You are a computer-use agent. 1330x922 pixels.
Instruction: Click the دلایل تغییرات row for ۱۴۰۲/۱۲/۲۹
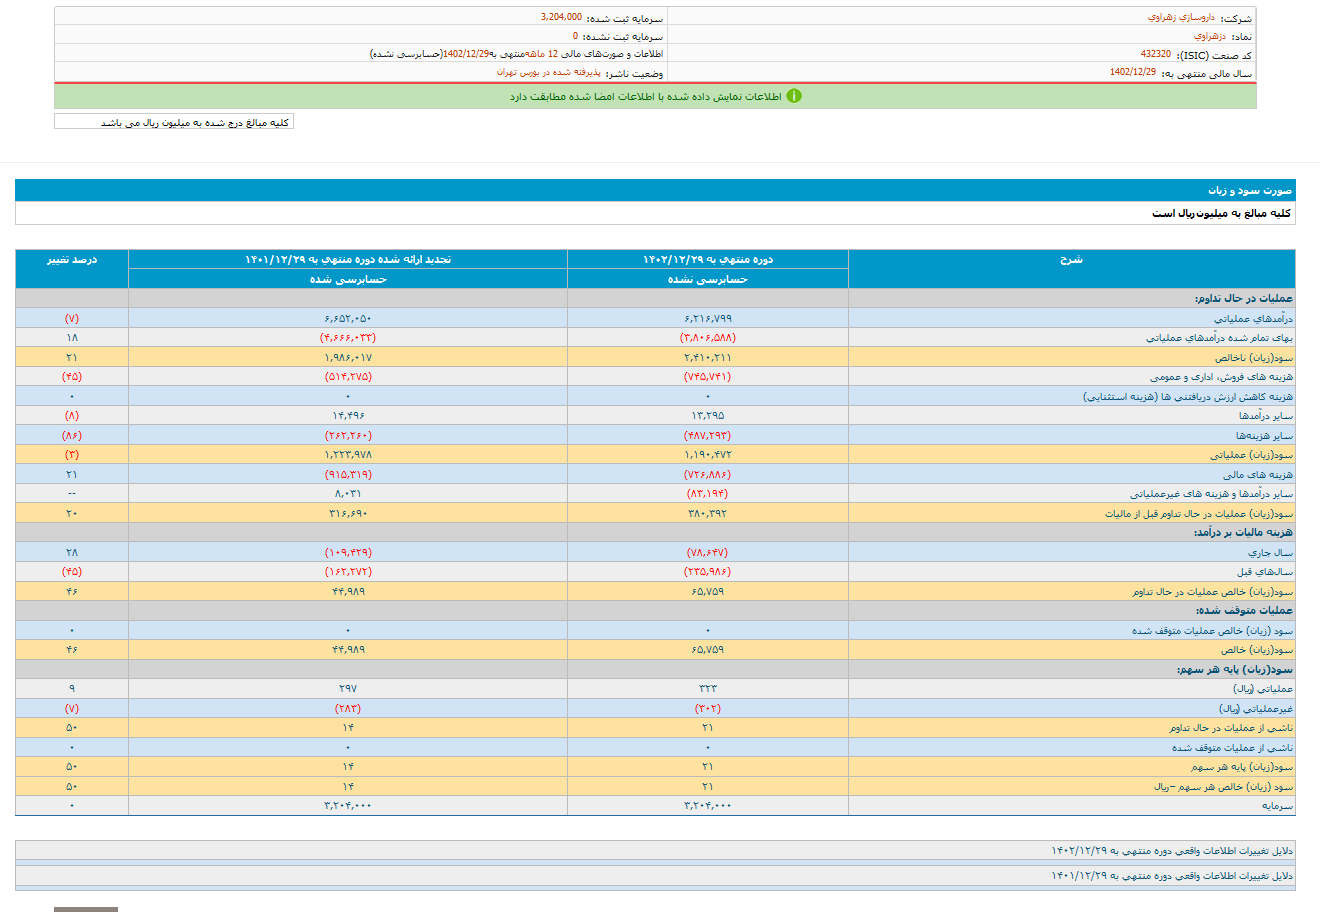tap(1171, 851)
